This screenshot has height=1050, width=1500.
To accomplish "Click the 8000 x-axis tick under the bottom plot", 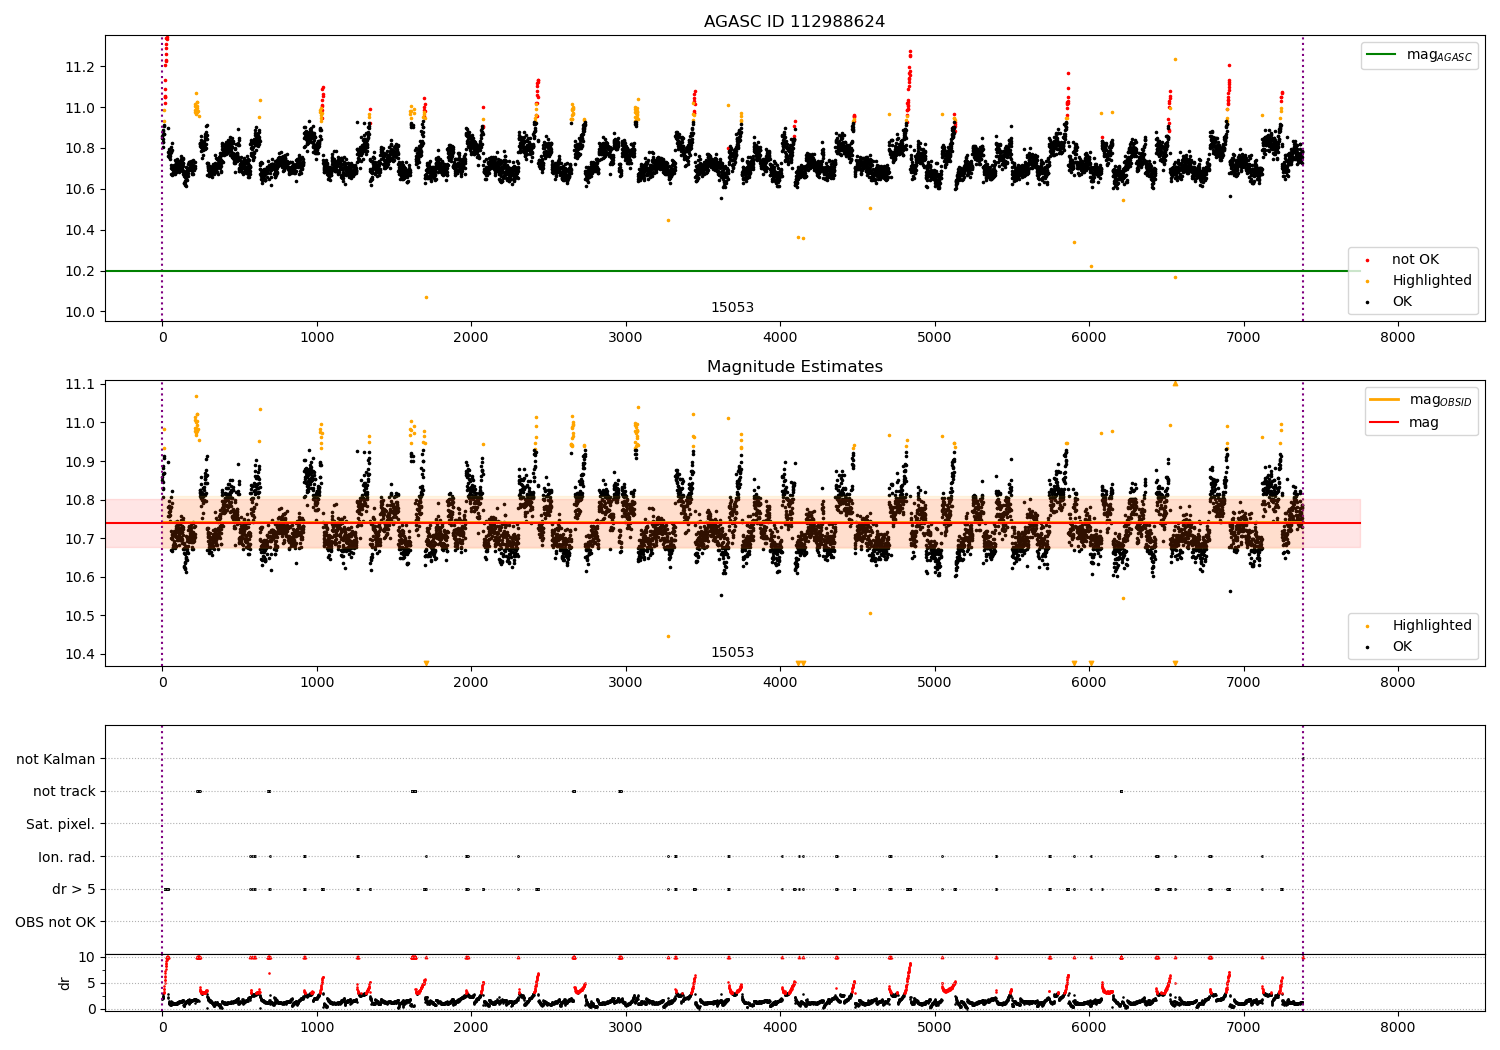I will point(1398,1026).
